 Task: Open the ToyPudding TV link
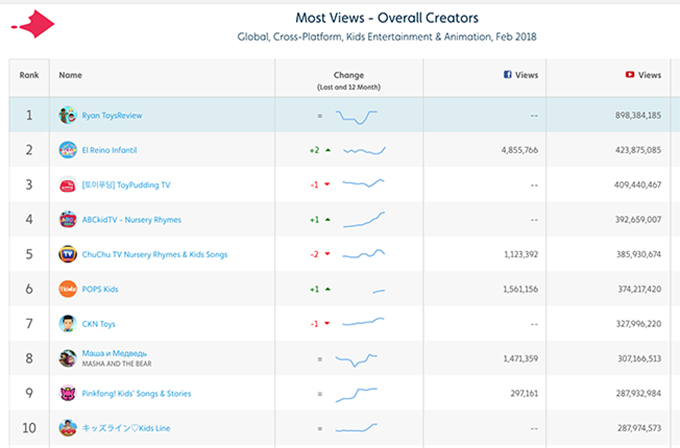pyautogui.click(x=126, y=185)
